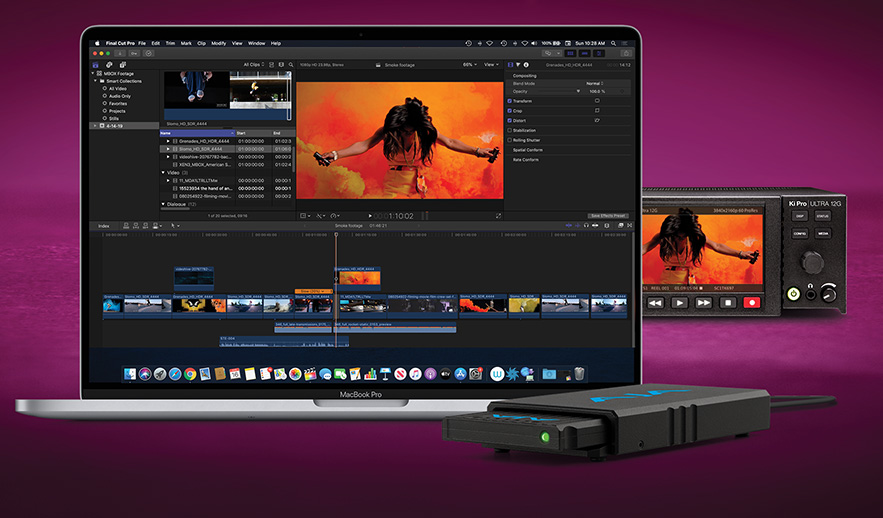Open the Trash in the Dock
This screenshot has width=883, height=518.
click(x=579, y=373)
